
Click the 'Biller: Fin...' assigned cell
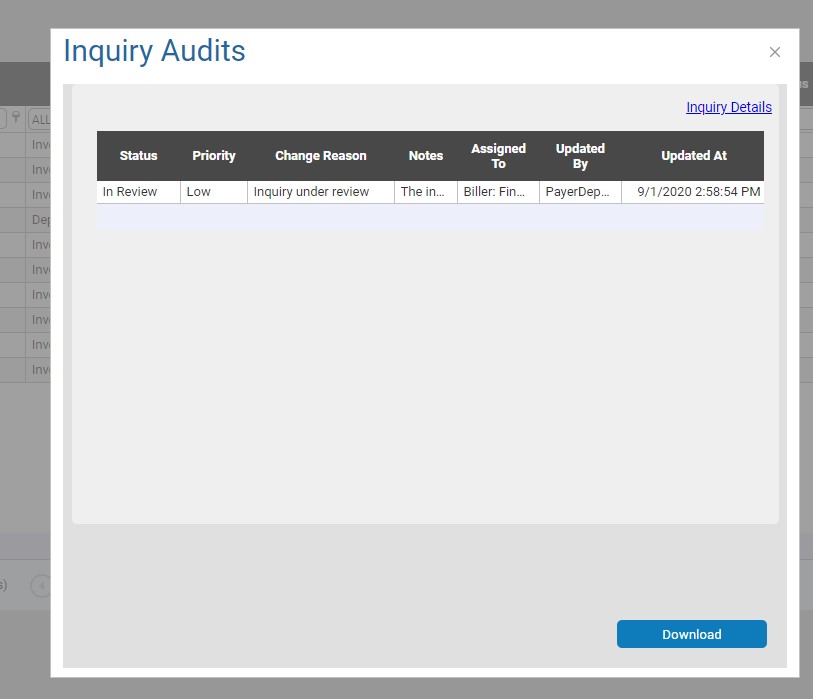498,192
